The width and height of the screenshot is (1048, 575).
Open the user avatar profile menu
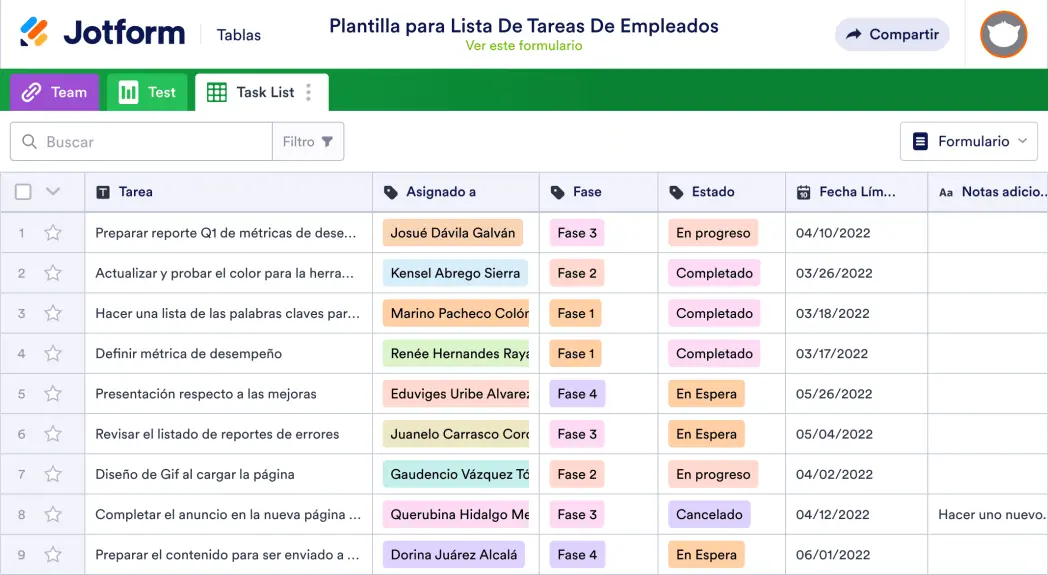point(1003,35)
